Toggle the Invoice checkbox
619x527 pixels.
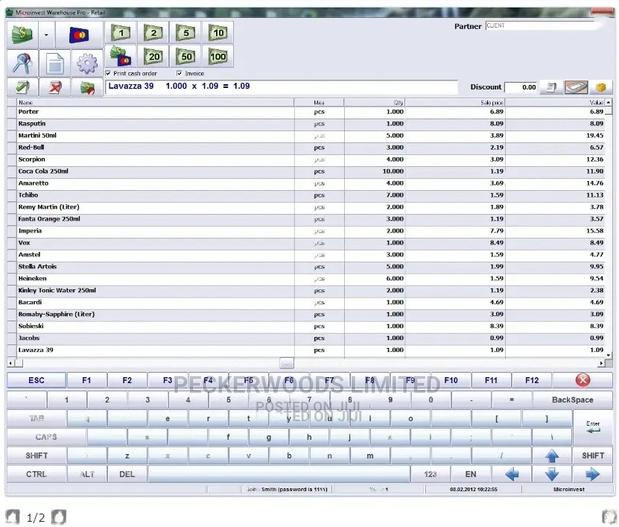click(179, 73)
